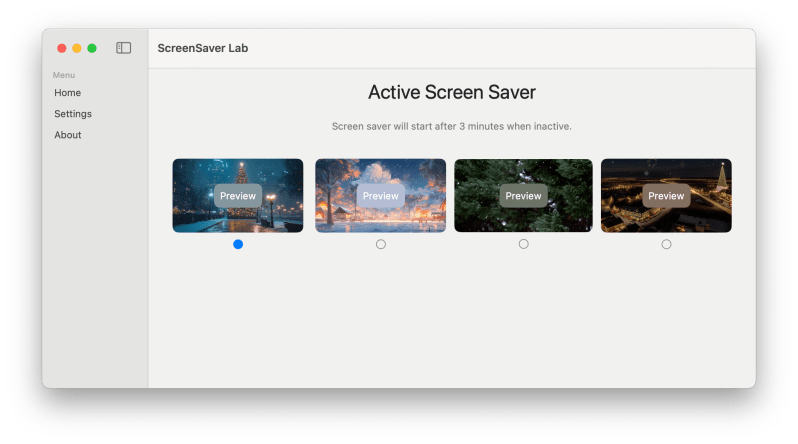Toggle the sidebar with the panel icon
Image resolution: width=798 pixels, height=444 pixels.
(x=124, y=48)
